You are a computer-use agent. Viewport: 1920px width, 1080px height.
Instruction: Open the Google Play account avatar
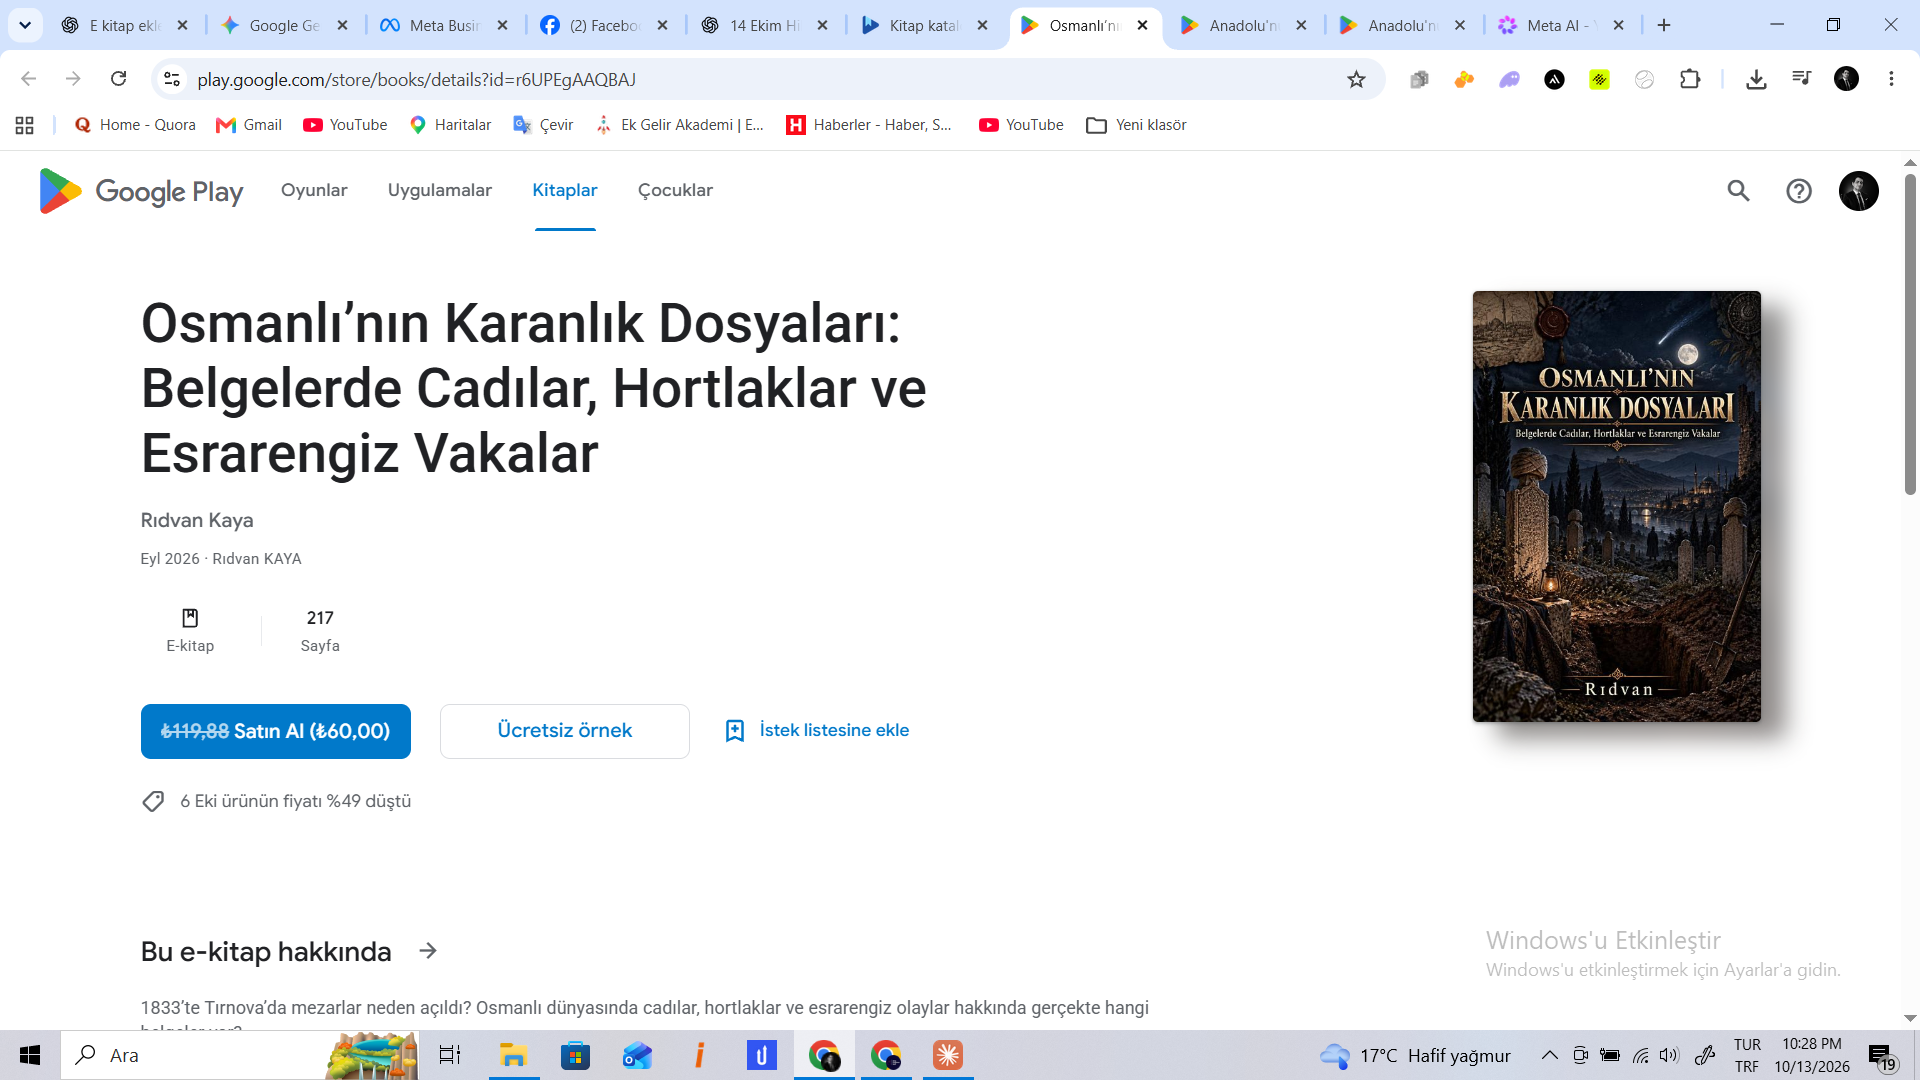point(1859,191)
